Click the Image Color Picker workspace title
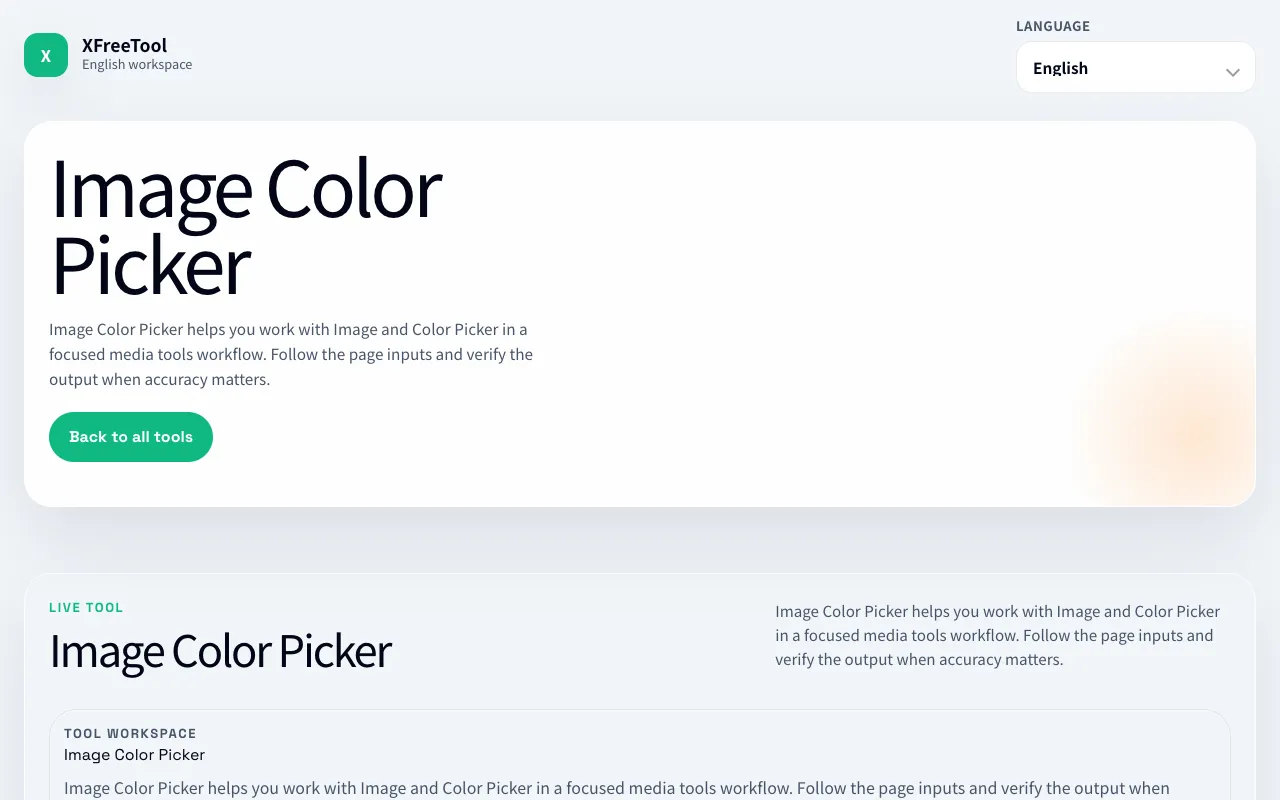The image size is (1280, 800). [134, 755]
